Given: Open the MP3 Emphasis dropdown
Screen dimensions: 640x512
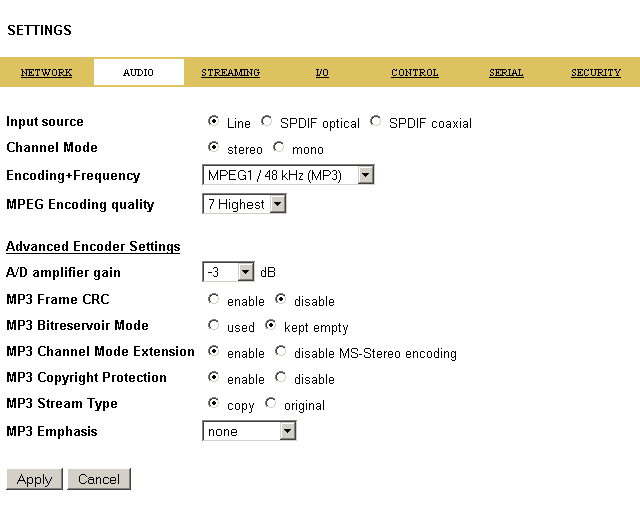Looking at the screenshot, I should [287, 431].
